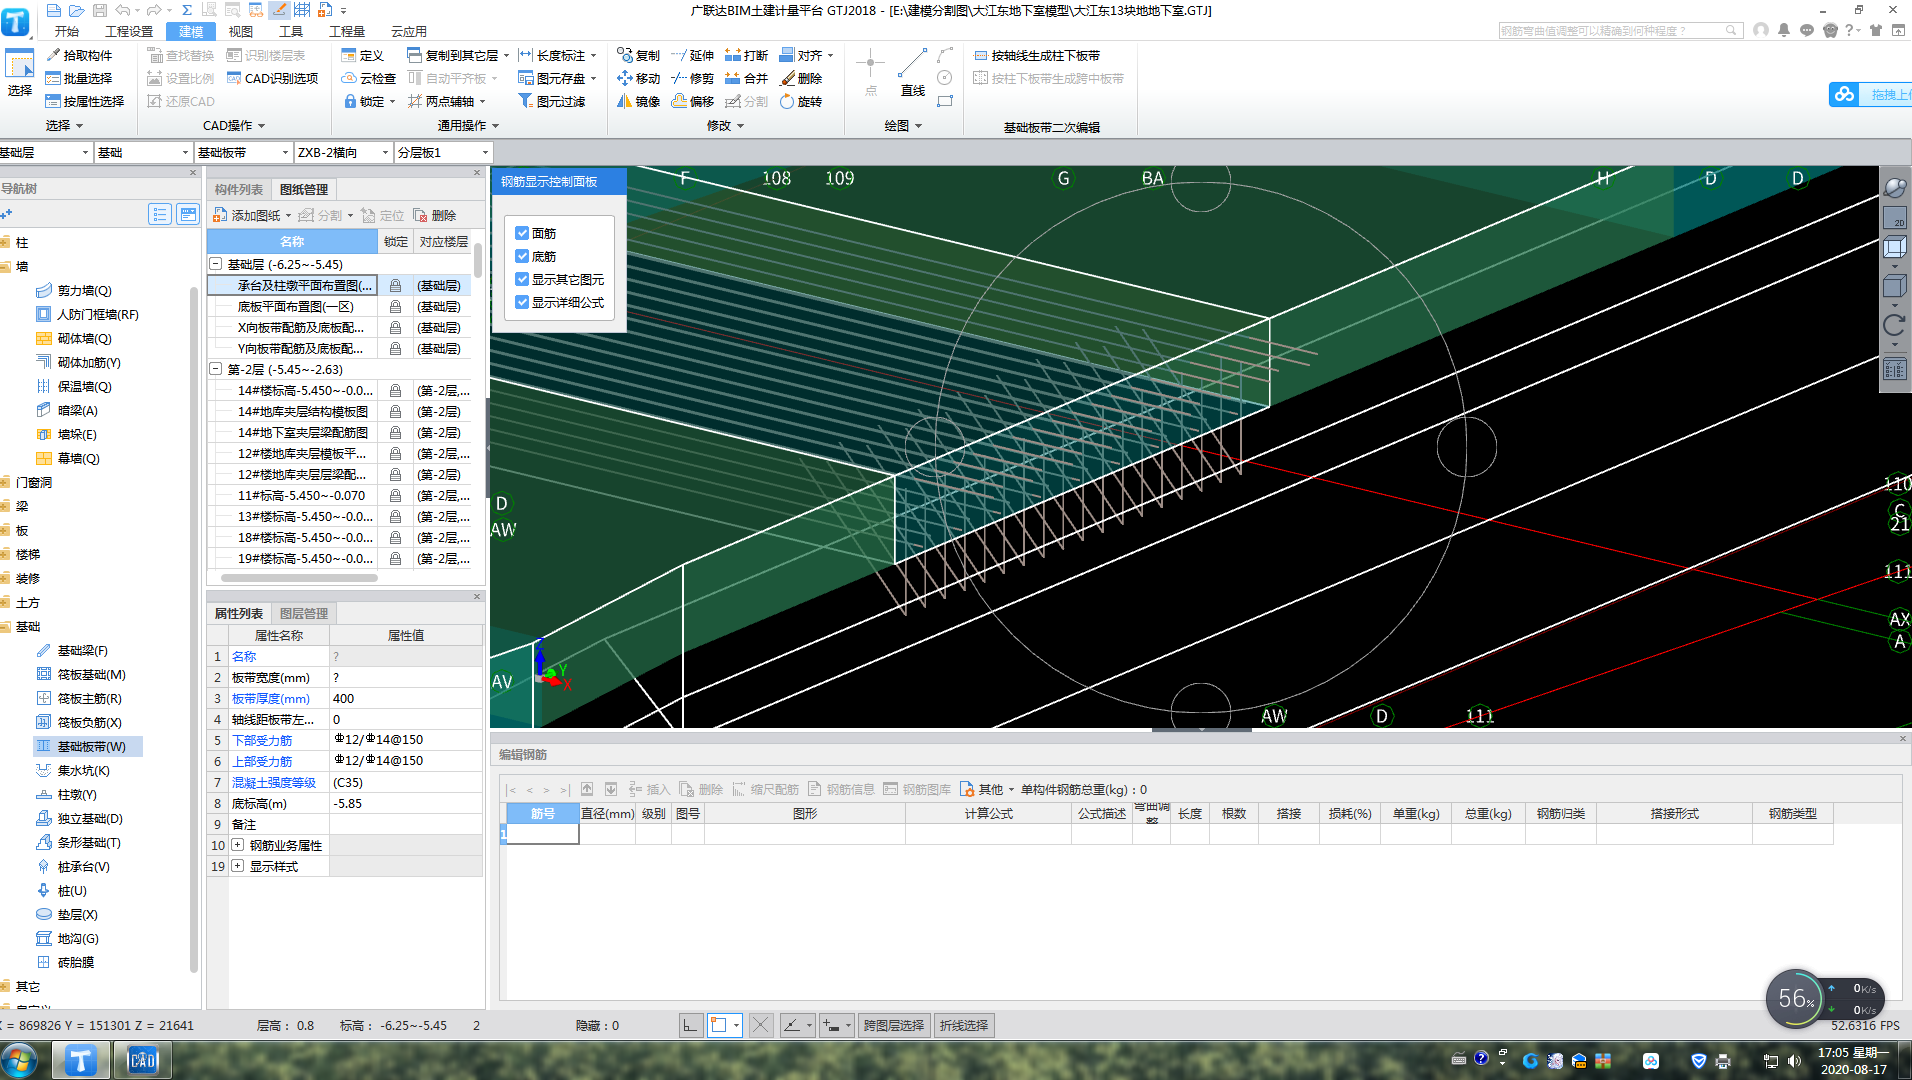Image resolution: width=1912 pixels, height=1080 pixels.
Task: Select 独立基础(D) in navigation tree
Action: (x=80, y=818)
